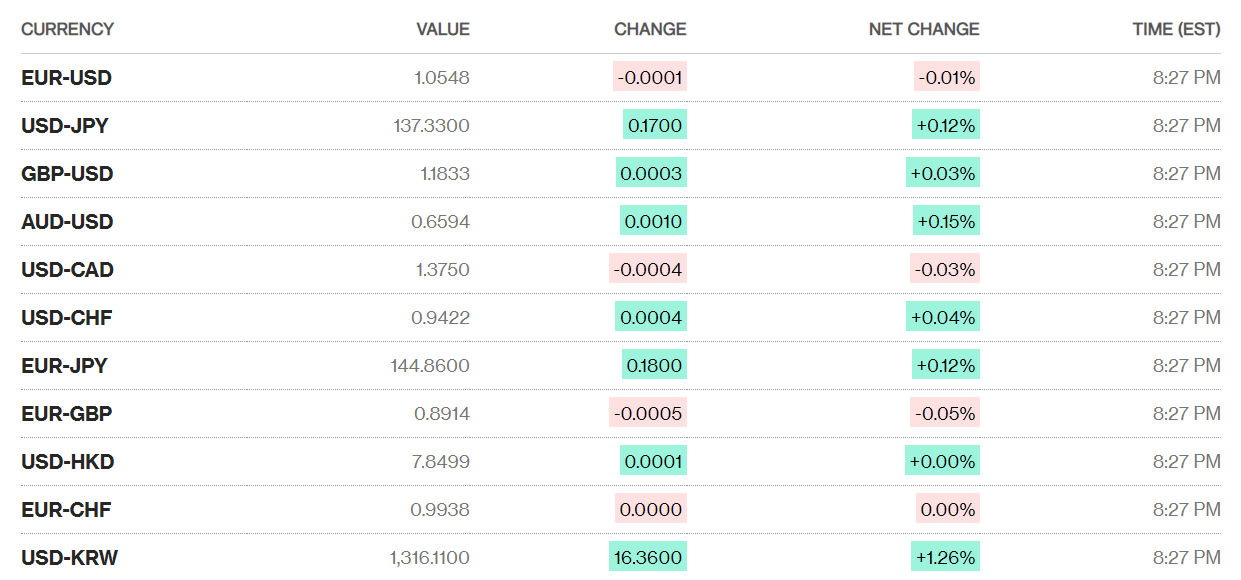Click the CURRENCY column header
The height and width of the screenshot is (580, 1241).
click(x=67, y=29)
